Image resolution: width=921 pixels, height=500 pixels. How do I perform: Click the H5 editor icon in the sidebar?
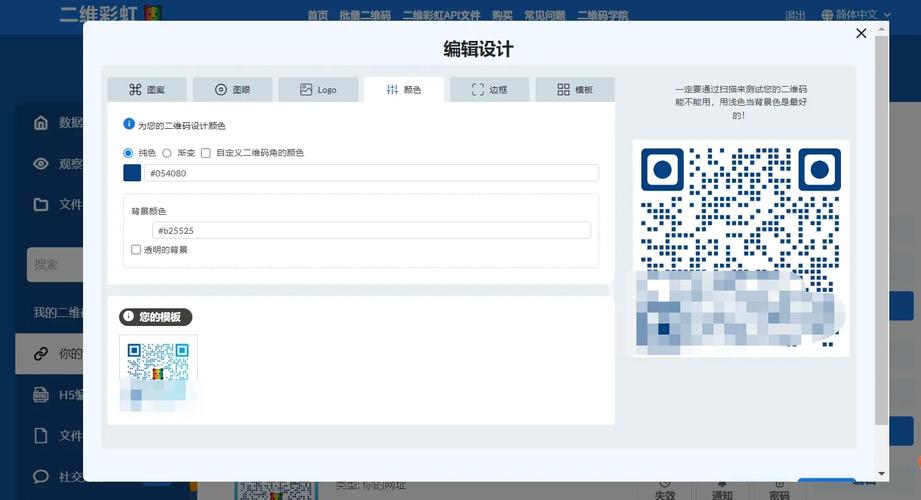click(41, 395)
